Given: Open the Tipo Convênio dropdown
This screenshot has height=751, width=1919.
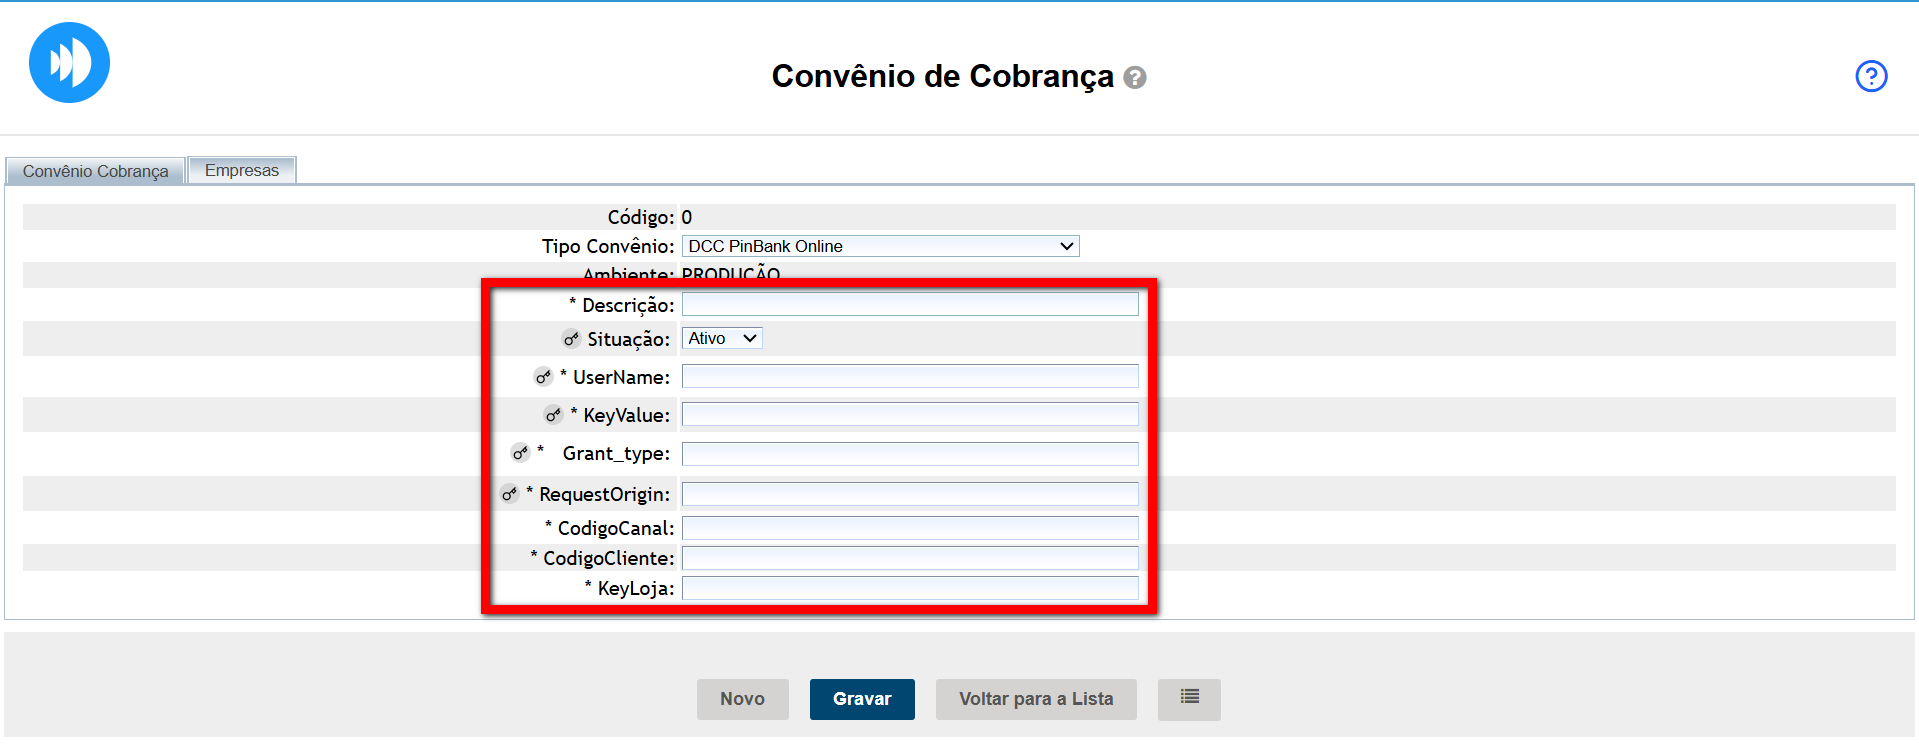Looking at the screenshot, I should tap(880, 246).
